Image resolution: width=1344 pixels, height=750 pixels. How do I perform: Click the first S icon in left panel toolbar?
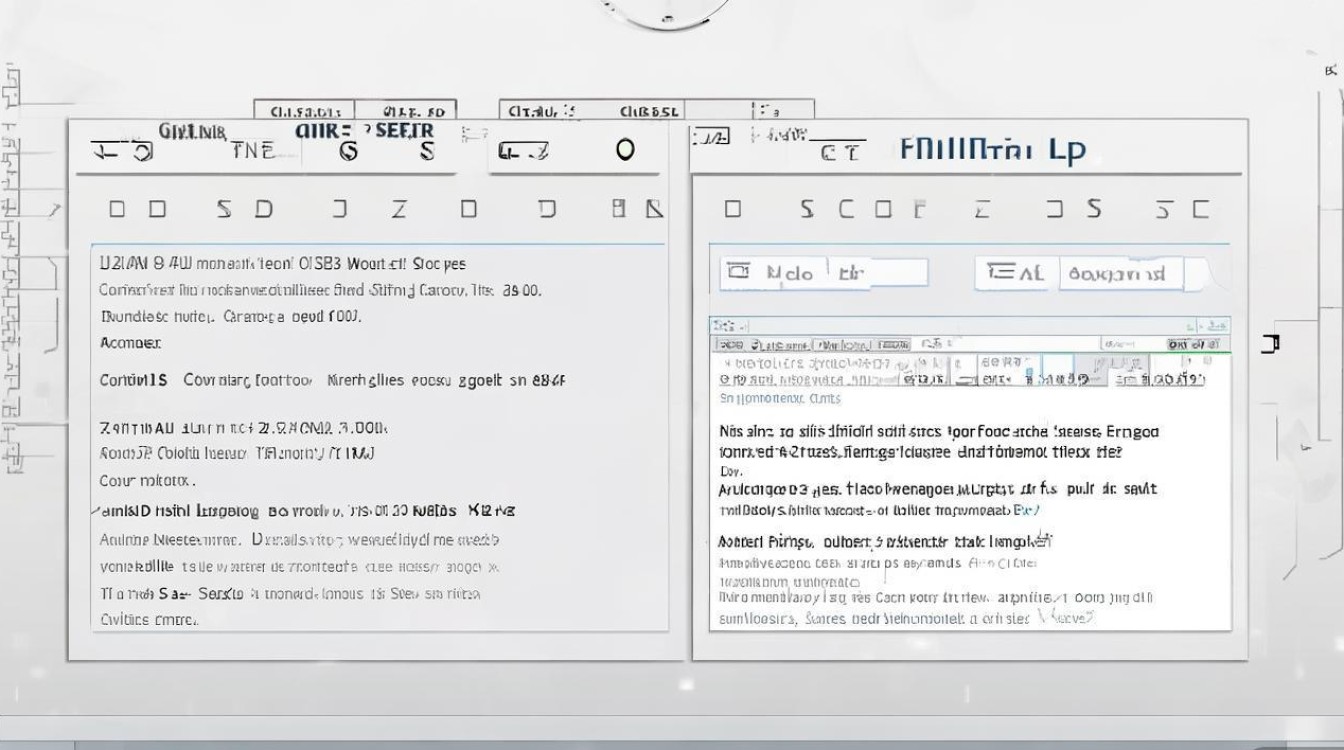pyautogui.click(x=224, y=209)
